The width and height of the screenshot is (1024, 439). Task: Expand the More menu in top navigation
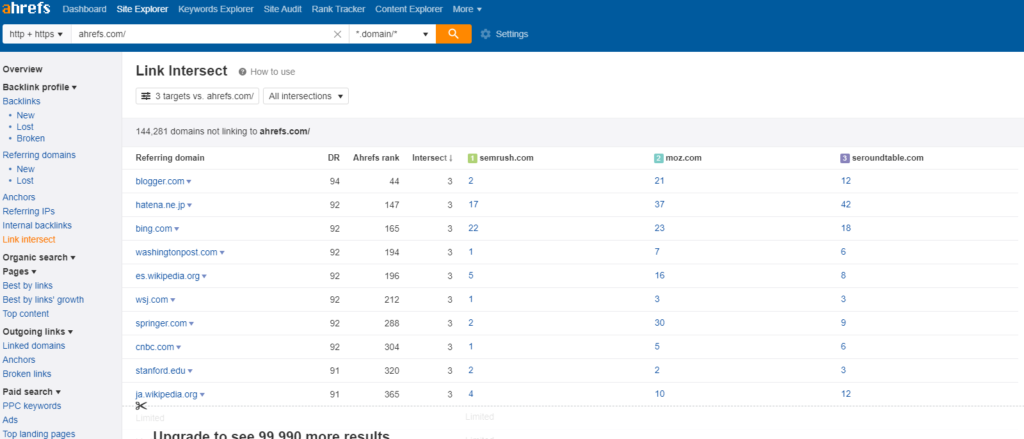pos(467,9)
